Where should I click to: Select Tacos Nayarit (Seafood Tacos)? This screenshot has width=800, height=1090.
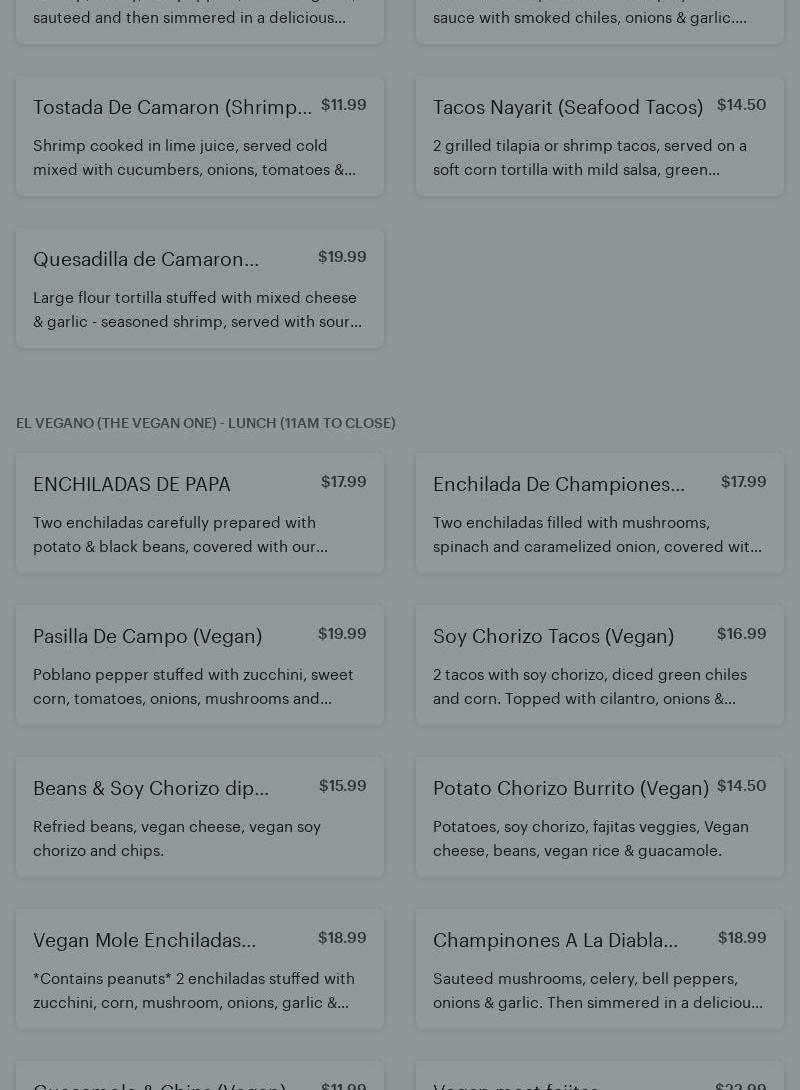[x=567, y=108]
